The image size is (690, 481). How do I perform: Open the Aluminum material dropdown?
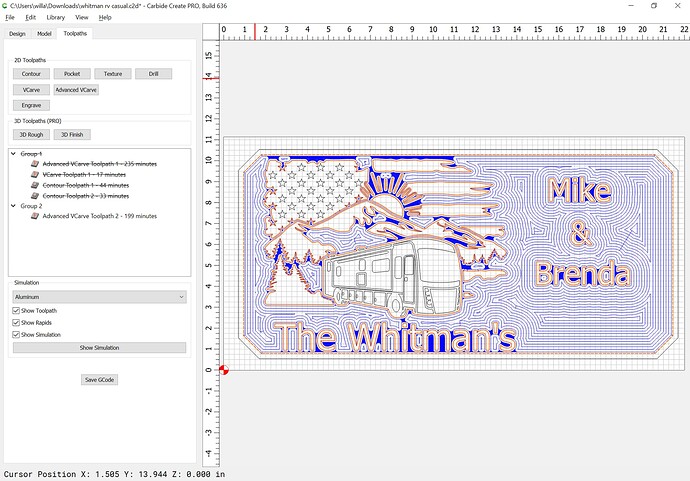[x=99, y=297]
